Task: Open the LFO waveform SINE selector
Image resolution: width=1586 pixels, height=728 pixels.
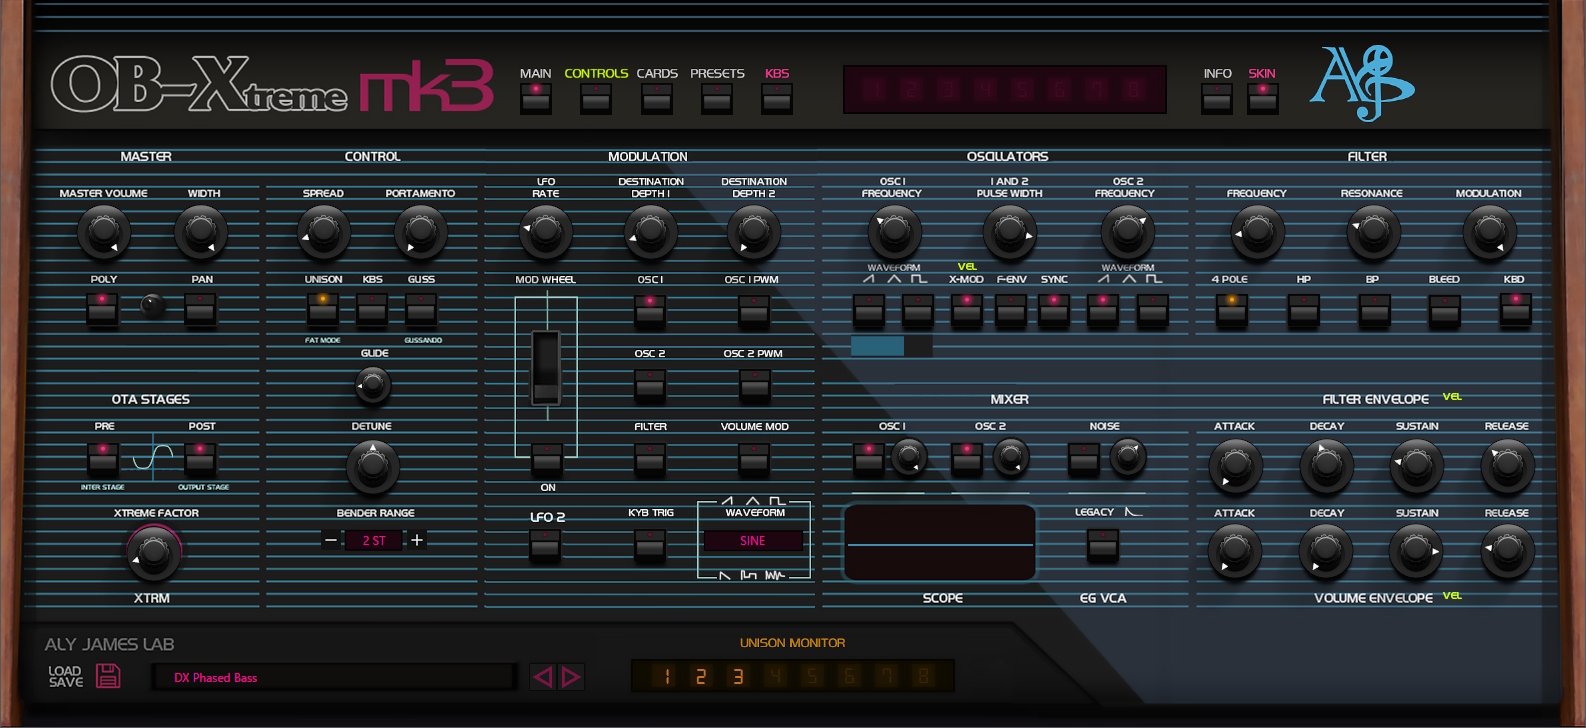Action: pyautogui.click(x=753, y=541)
